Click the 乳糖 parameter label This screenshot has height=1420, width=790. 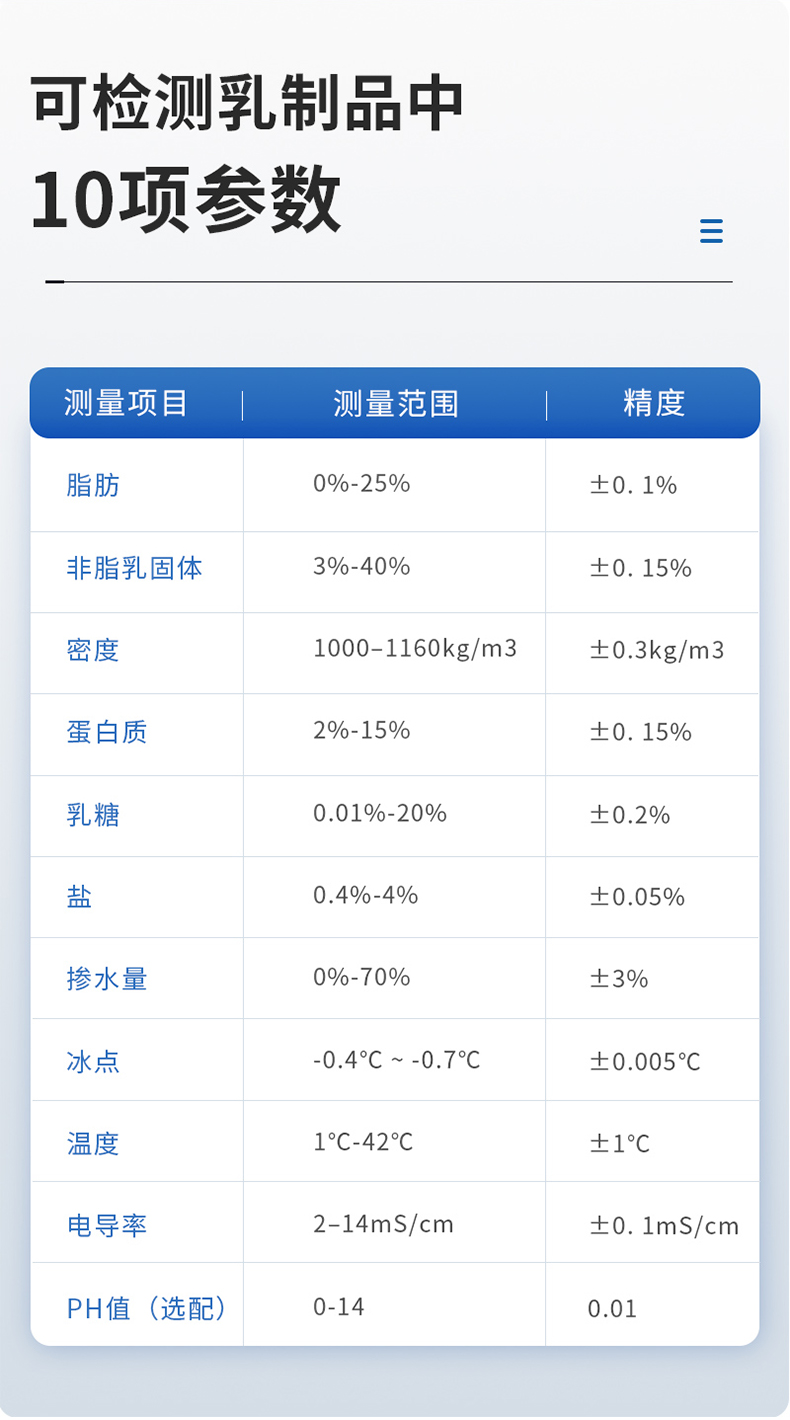(93, 815)
